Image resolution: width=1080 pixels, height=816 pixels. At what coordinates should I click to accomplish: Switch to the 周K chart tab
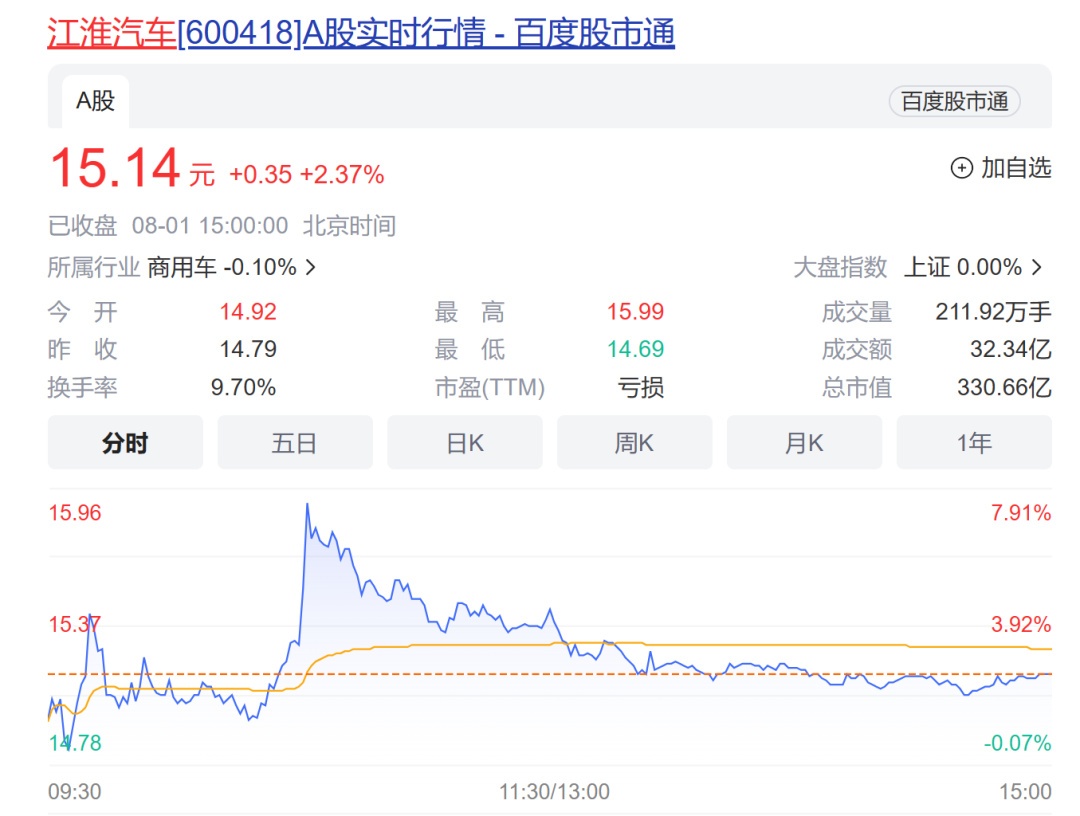pyautogui.click(x=634, y=443)
